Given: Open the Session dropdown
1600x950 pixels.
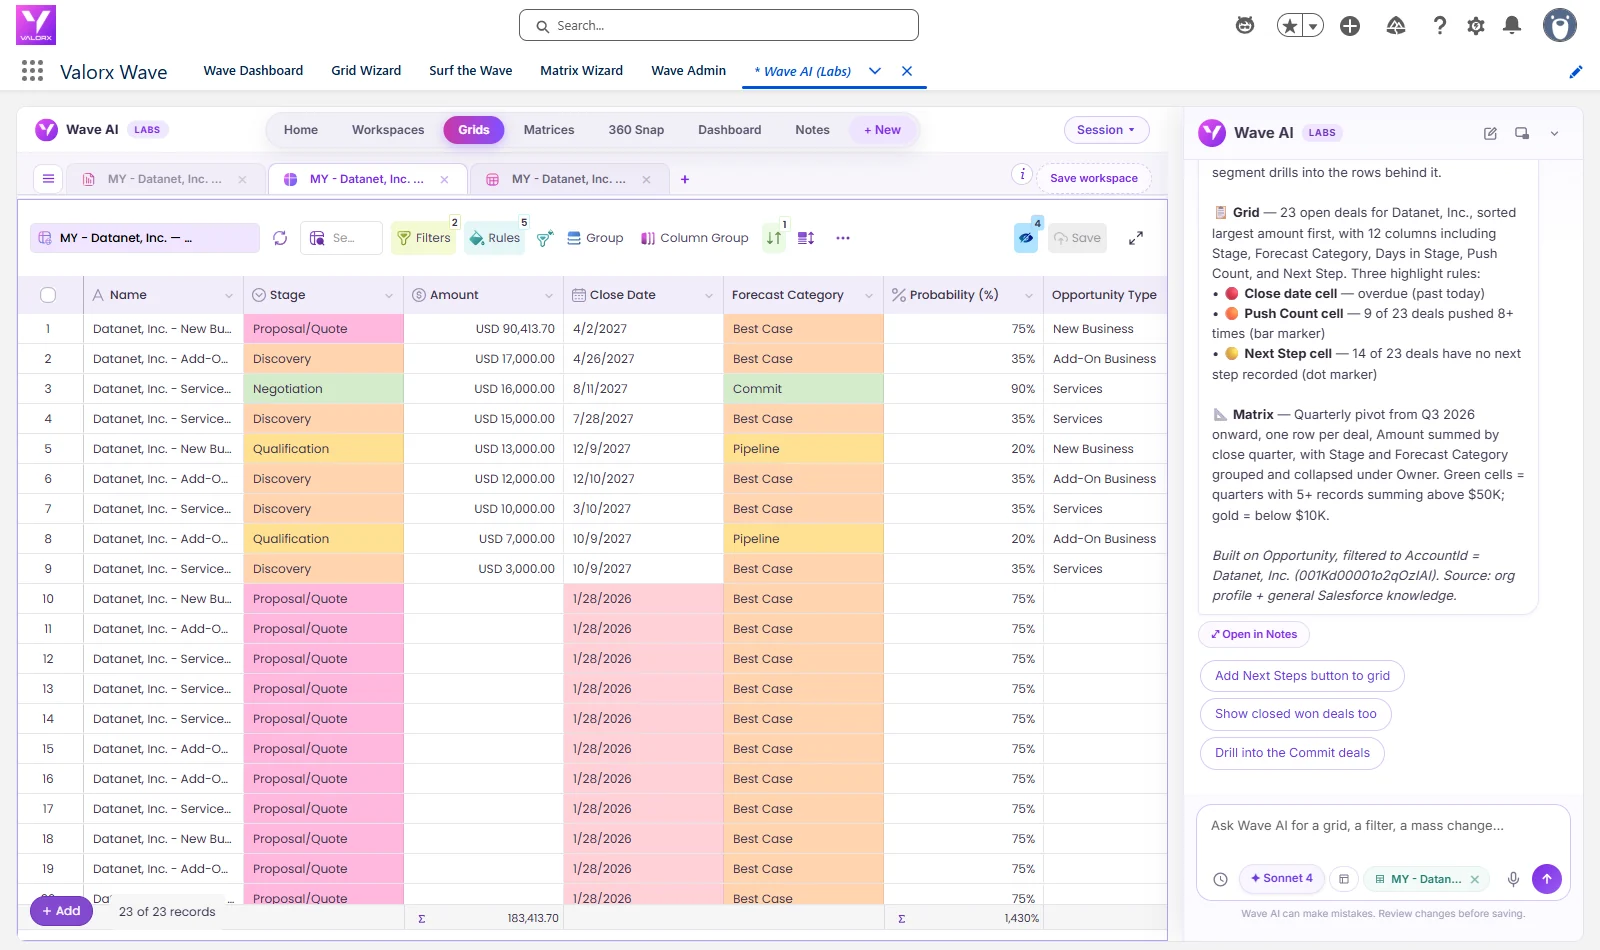Looking at the screenshot, I should click(1106, 130).
